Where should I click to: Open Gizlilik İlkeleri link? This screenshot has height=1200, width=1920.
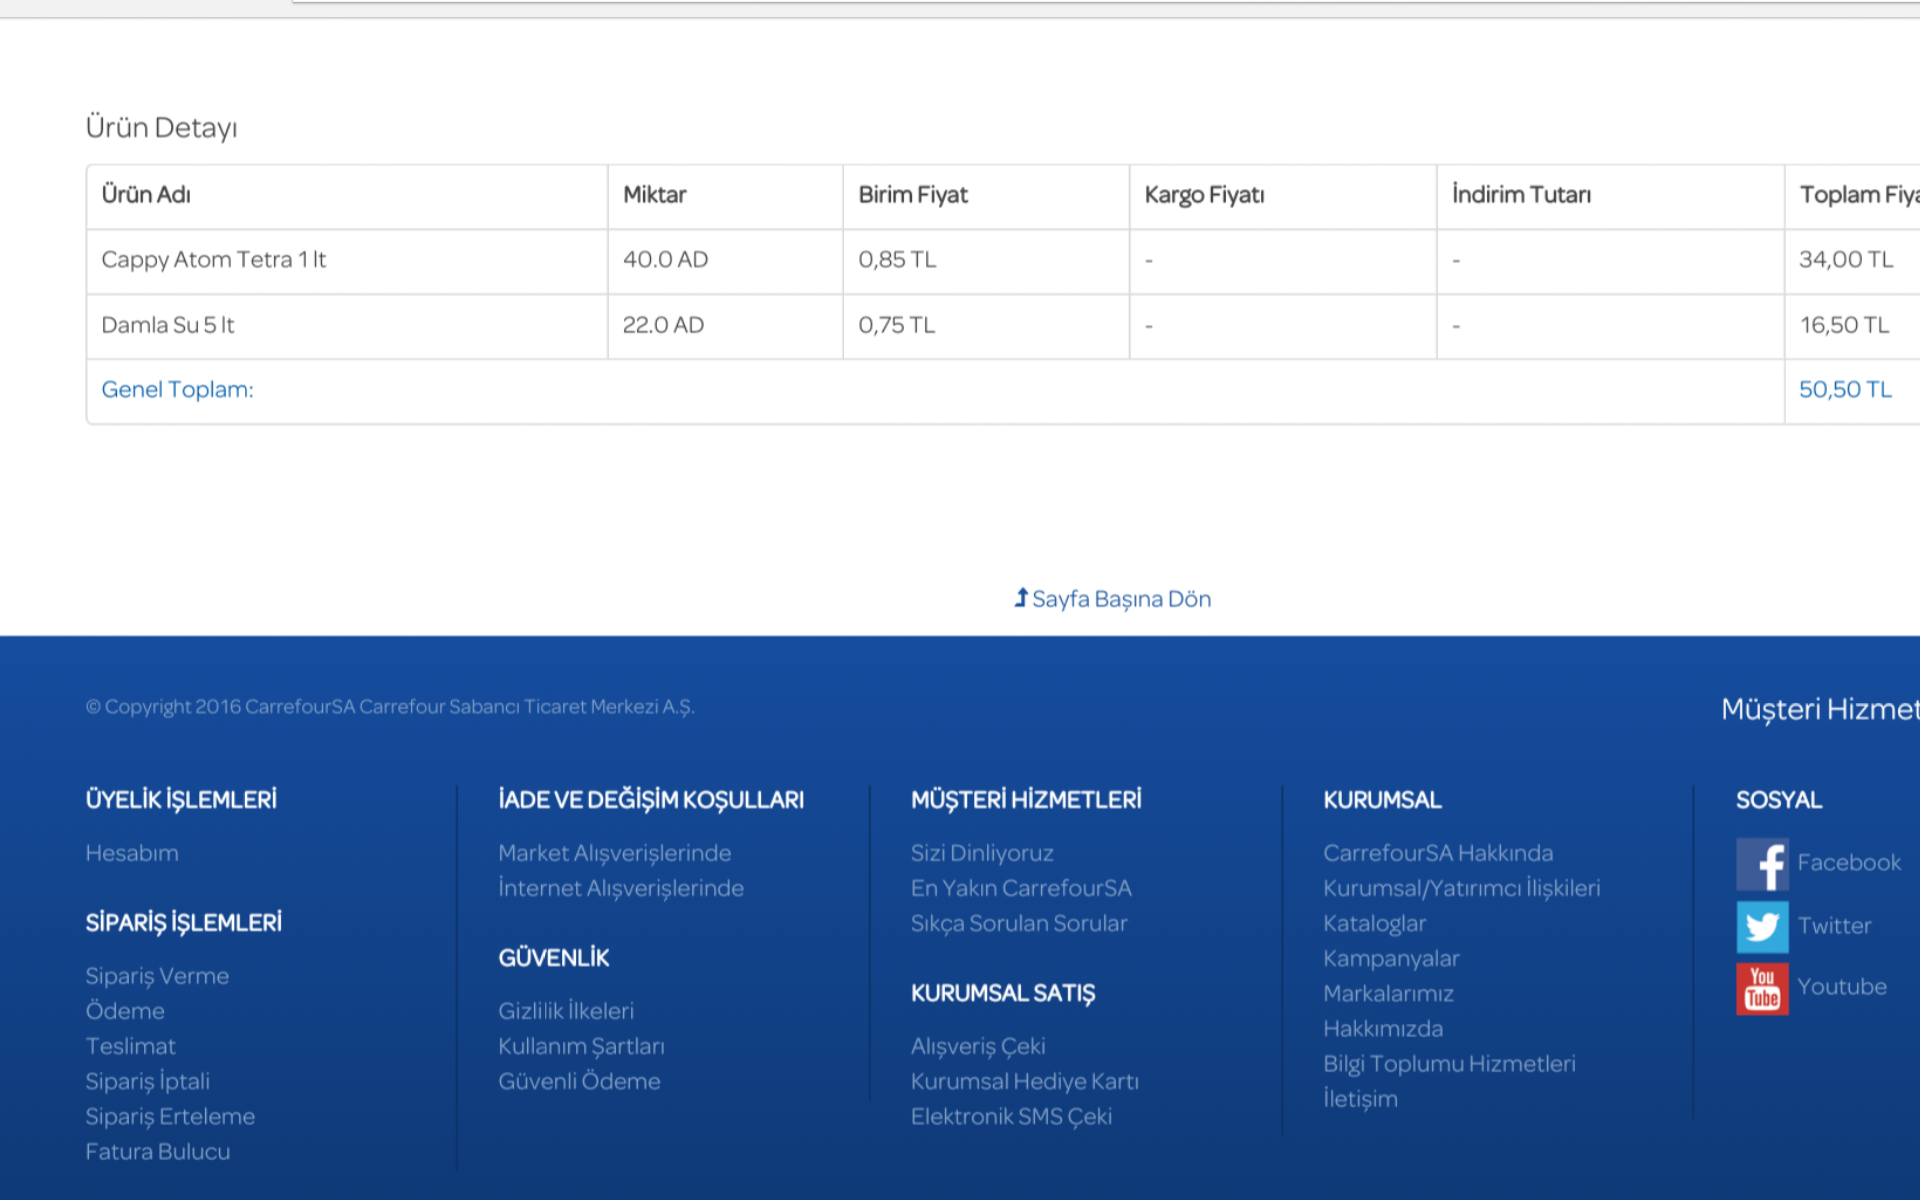tap(566, 1011)
